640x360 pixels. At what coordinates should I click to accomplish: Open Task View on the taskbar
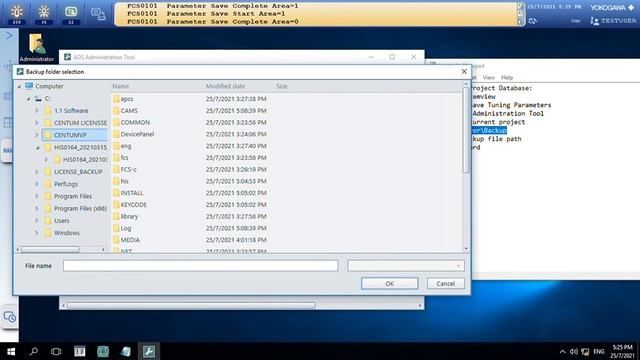pos(56,351)
